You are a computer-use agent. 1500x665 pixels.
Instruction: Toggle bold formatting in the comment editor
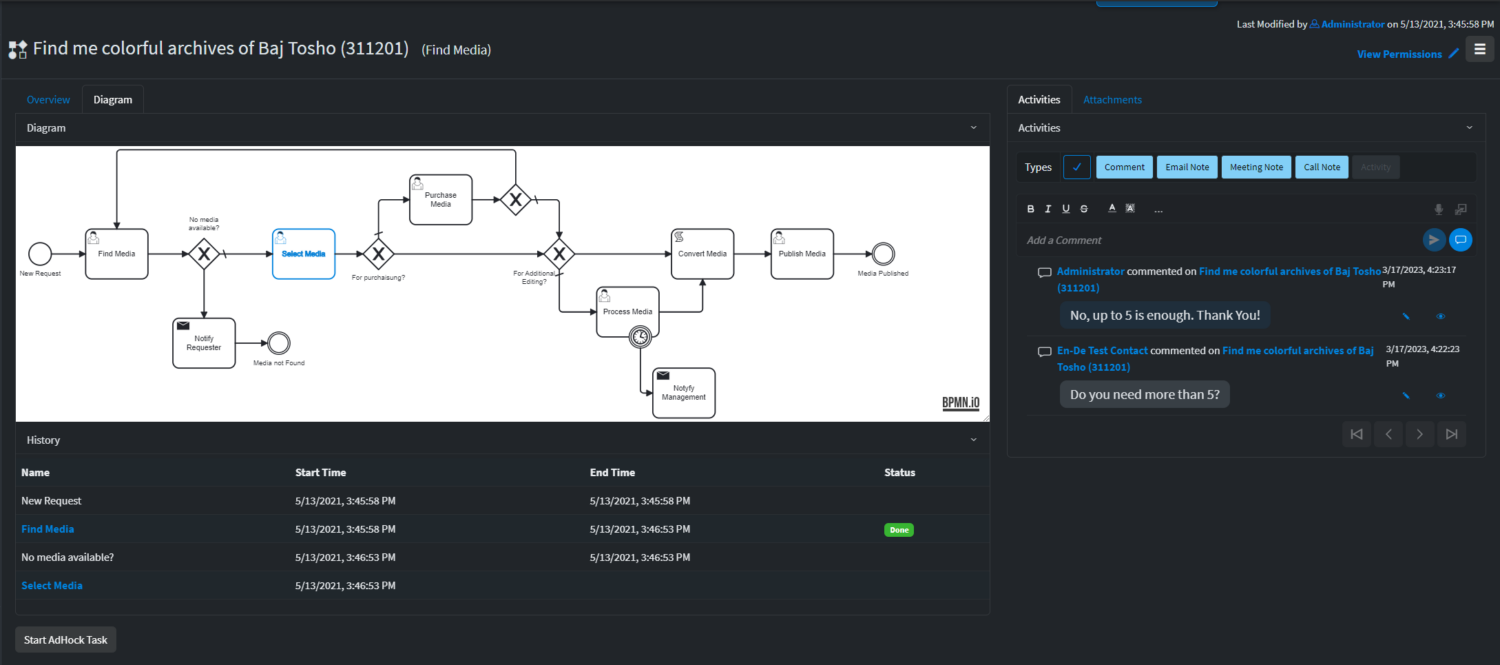pos(1031,208)
